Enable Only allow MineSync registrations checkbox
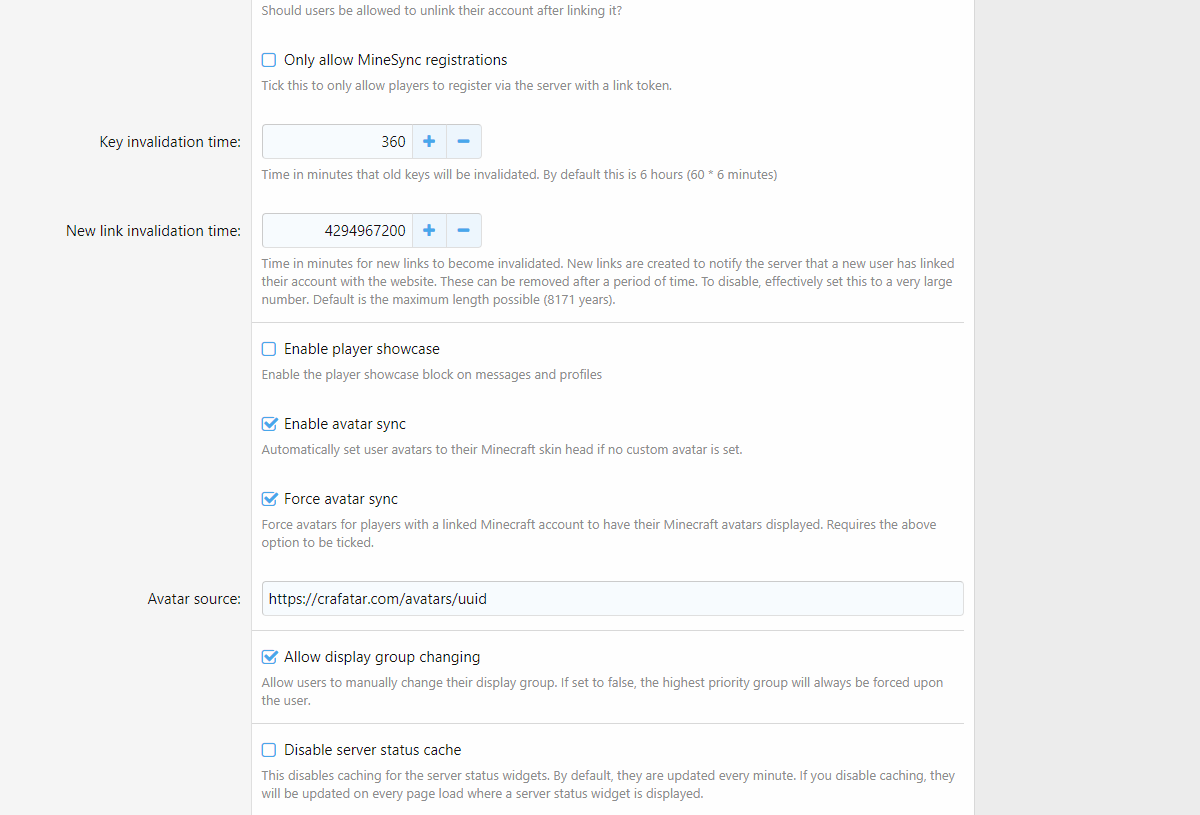The width and height of the screenshot is (1200, 815). [269, 60]
